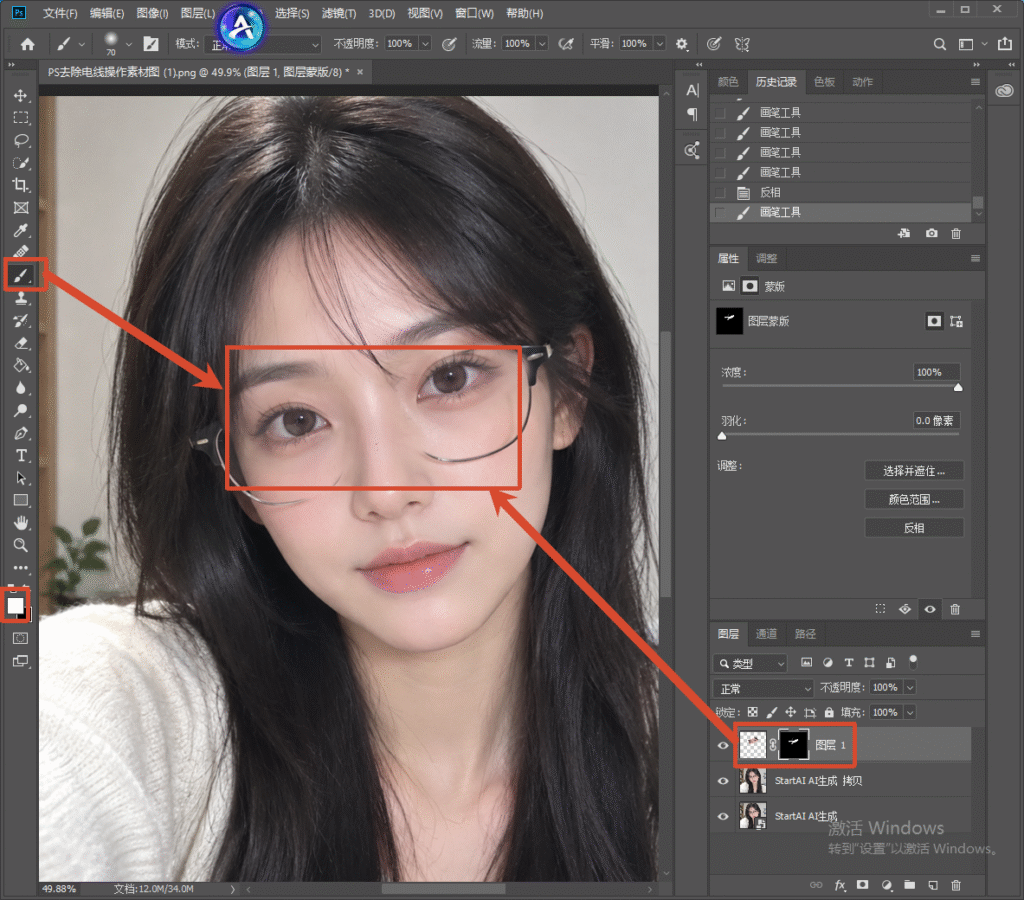Click the 颜色范围 button

pos(914,500)
